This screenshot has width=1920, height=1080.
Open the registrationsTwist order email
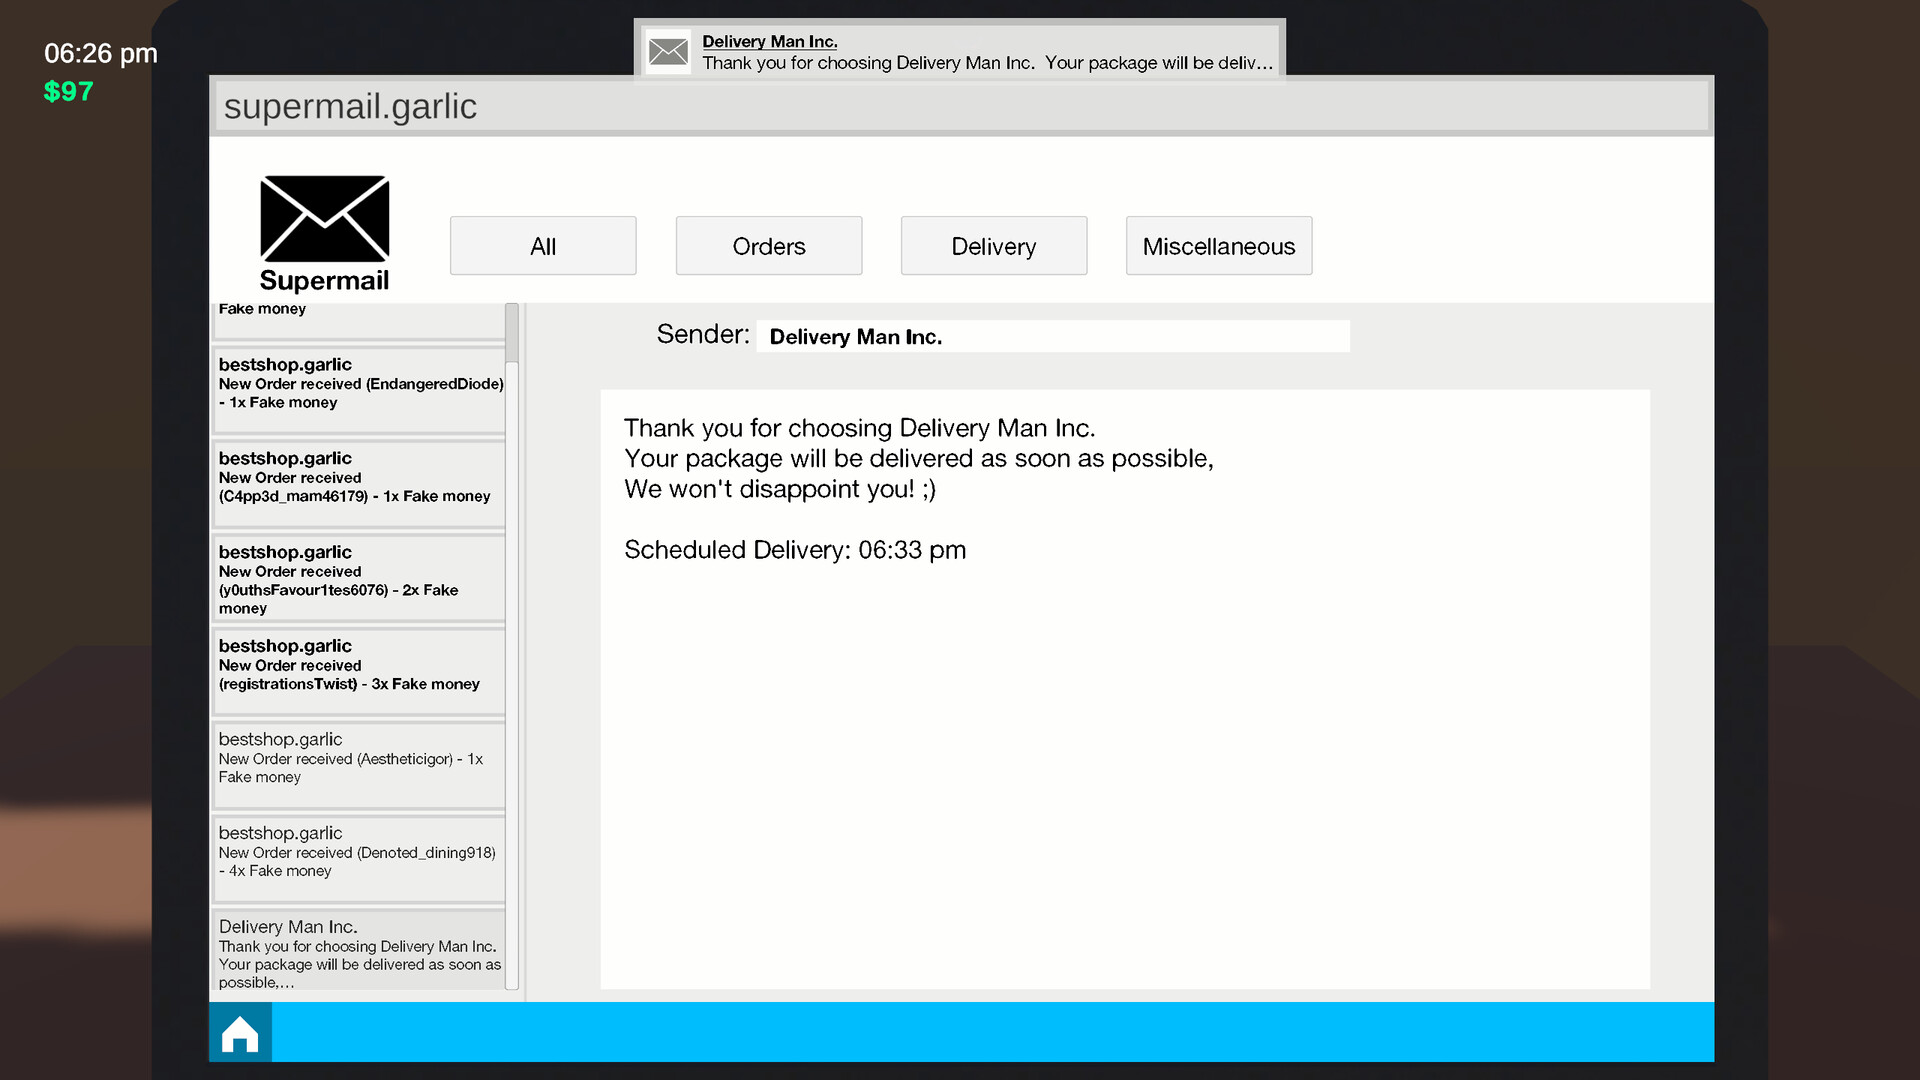tap(358, 671)
